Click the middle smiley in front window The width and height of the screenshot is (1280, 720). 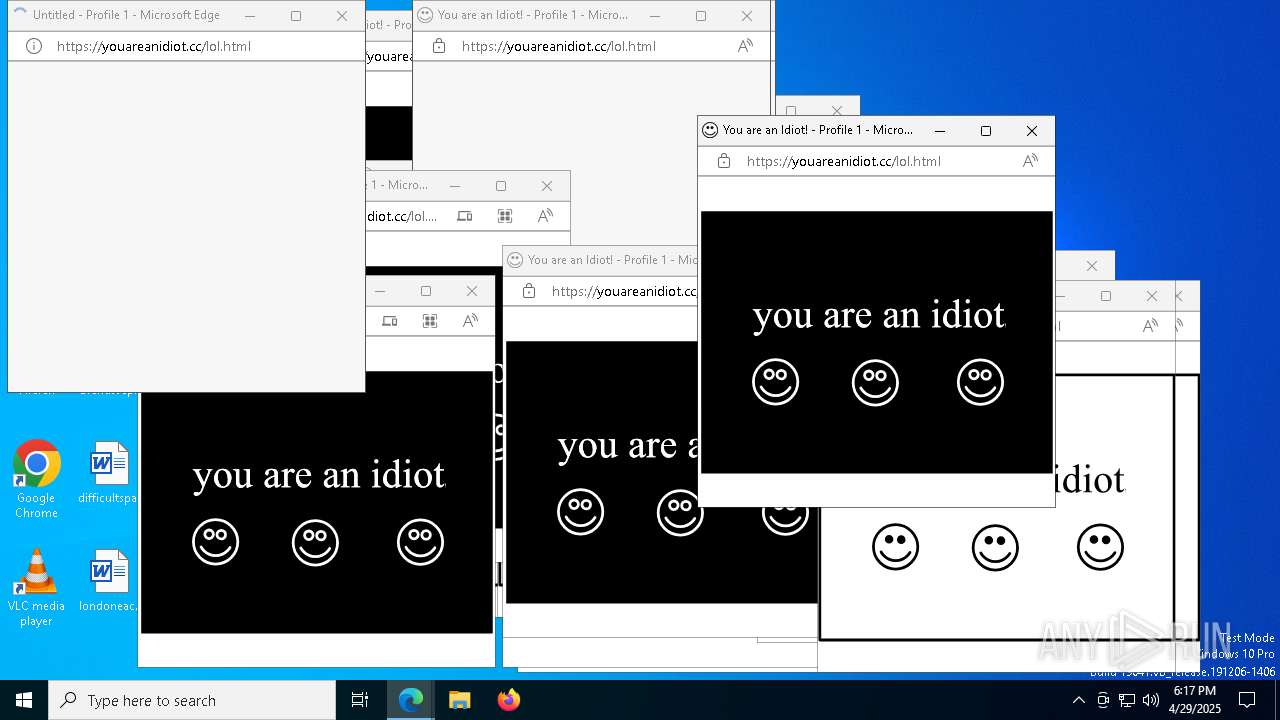click(875, 382)
